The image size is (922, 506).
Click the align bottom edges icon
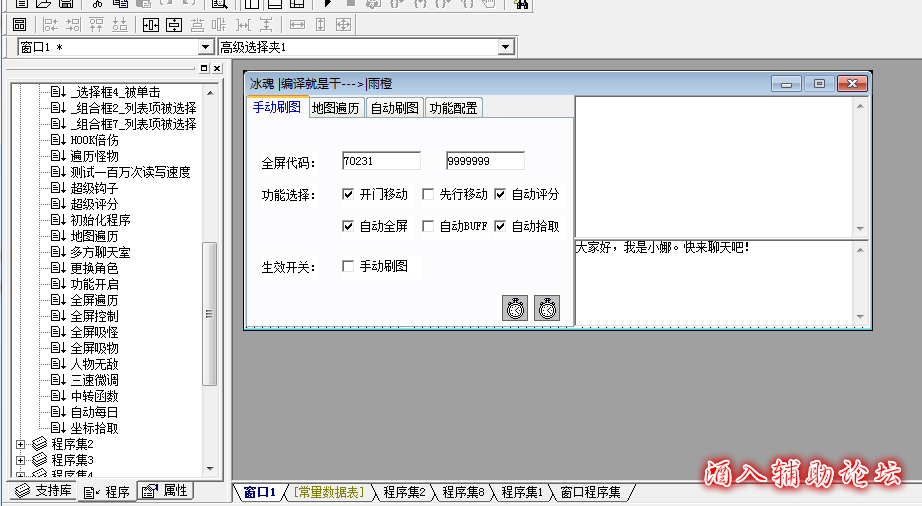pos(120,25)
